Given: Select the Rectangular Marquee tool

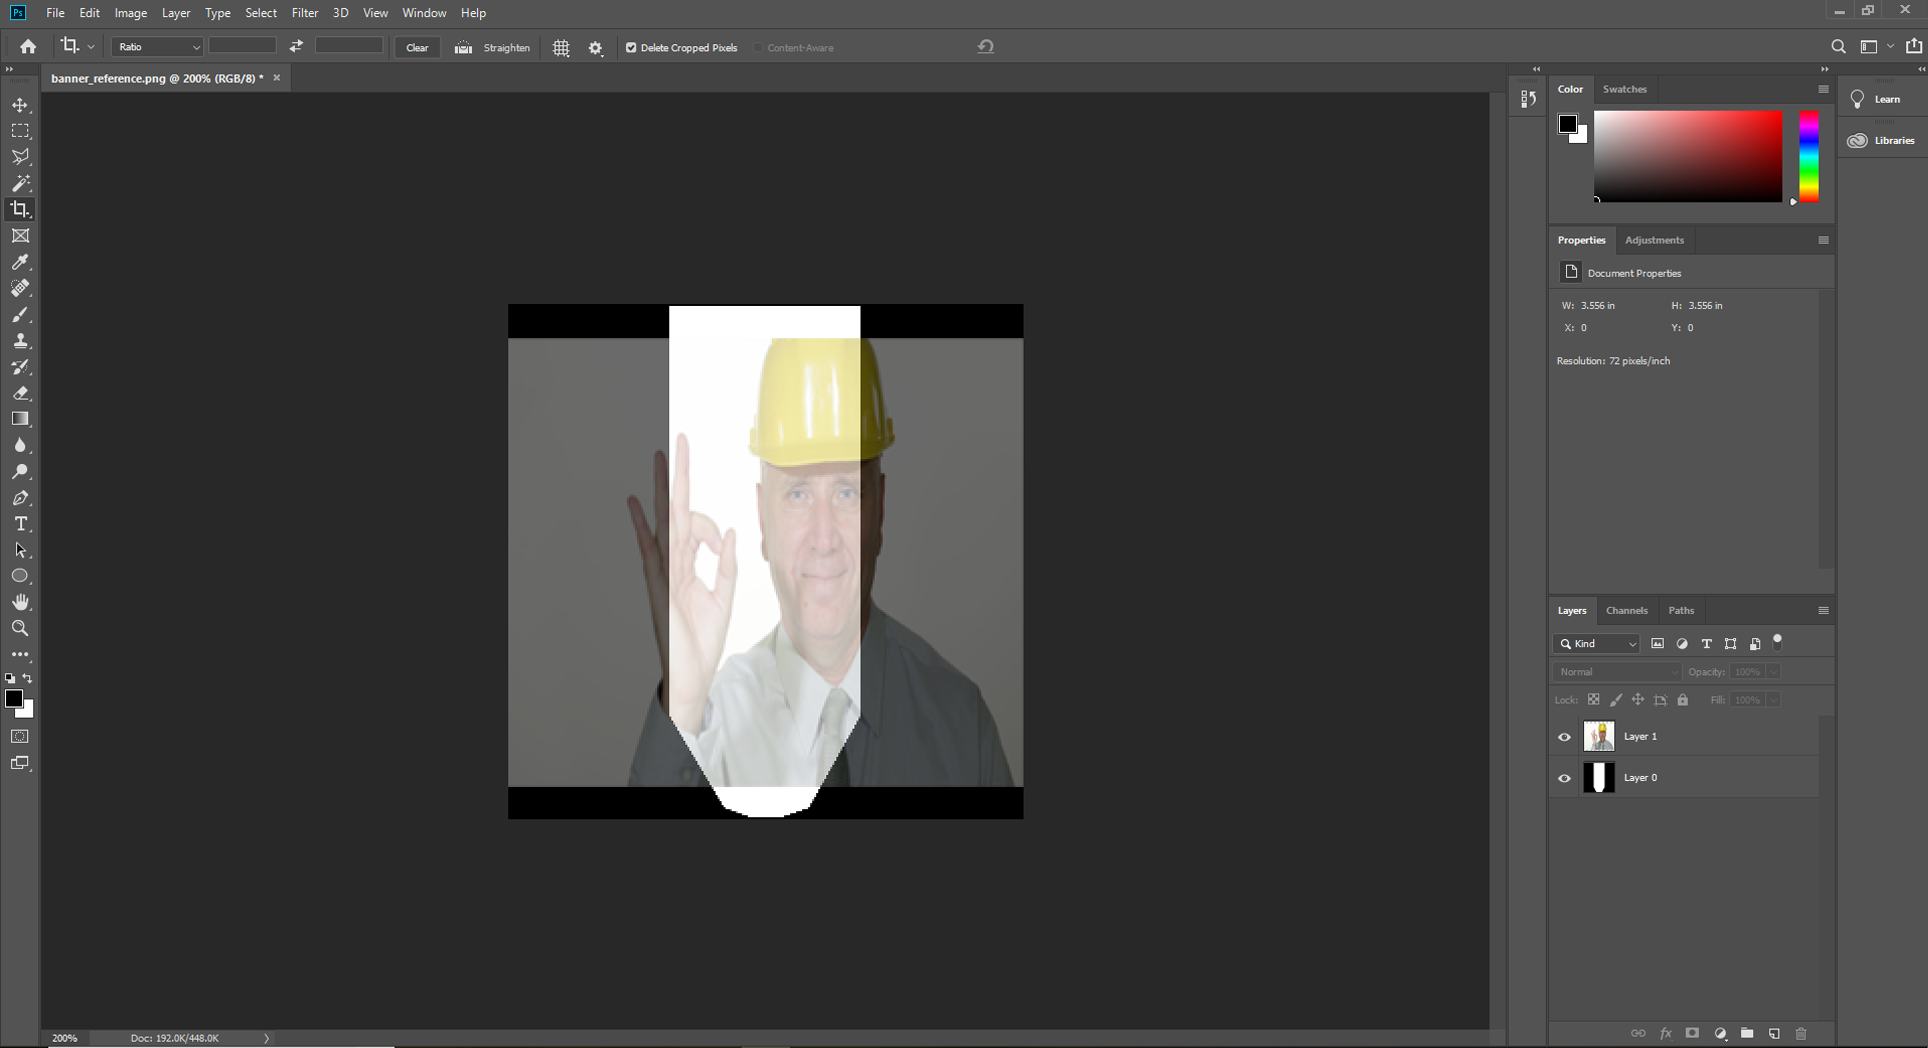Looking at the screenshot, I should [20, 131].
